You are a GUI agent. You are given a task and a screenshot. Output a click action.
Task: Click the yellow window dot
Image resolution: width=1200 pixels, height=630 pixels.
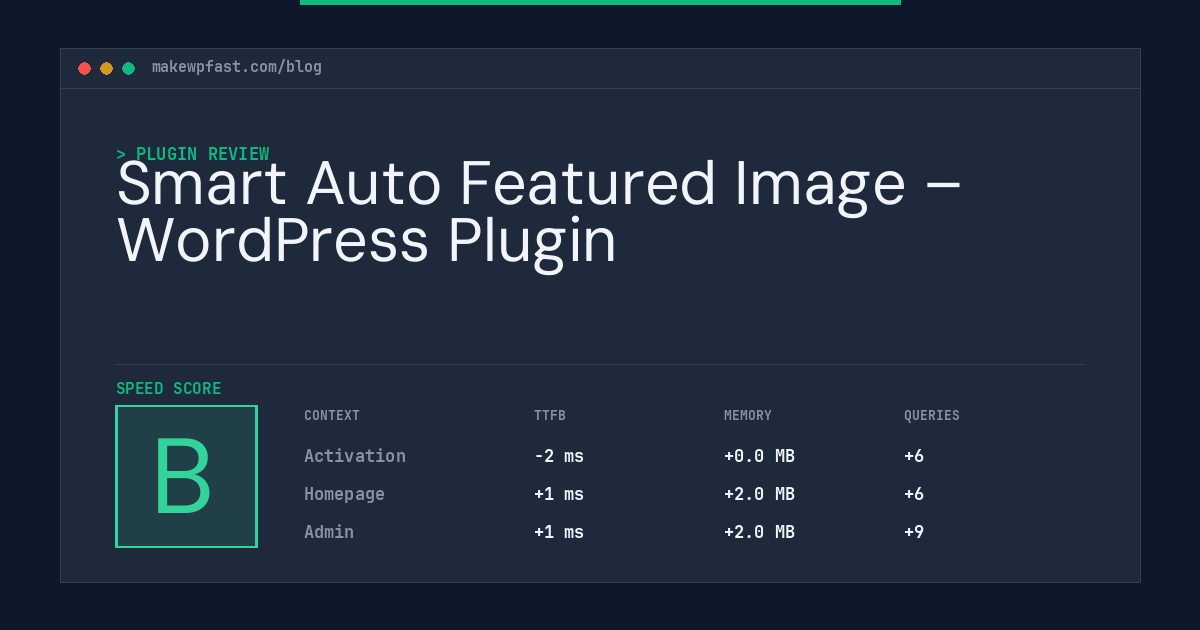click(106, 68)
